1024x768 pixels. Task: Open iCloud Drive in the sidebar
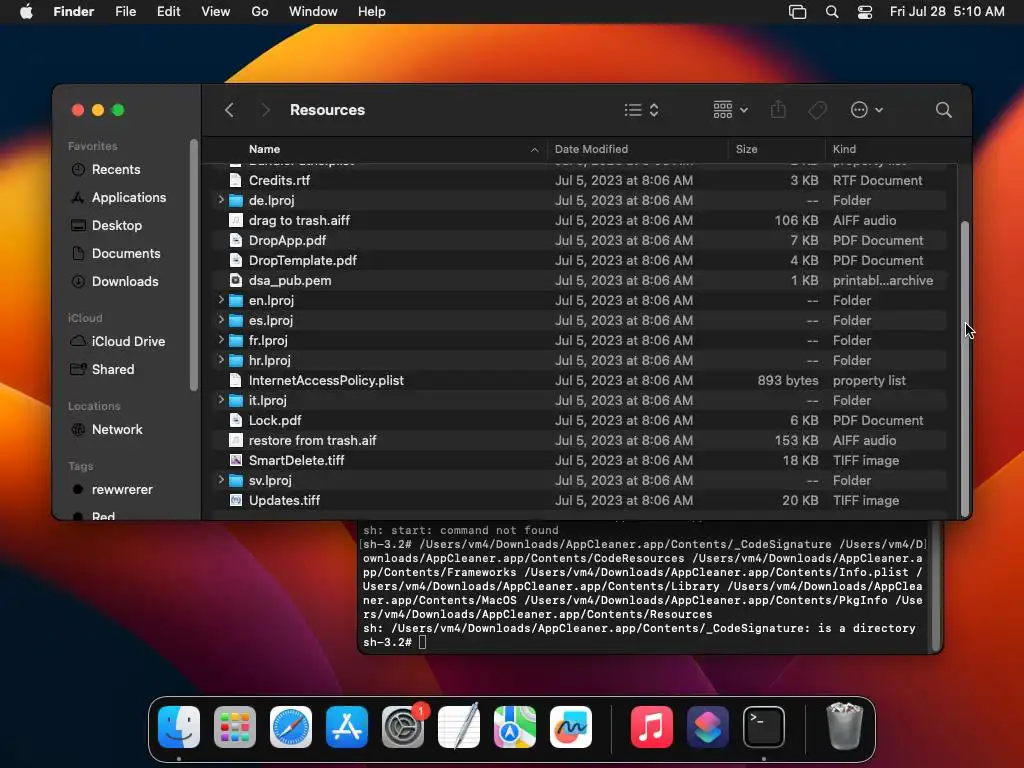click(x=128, y=342)
